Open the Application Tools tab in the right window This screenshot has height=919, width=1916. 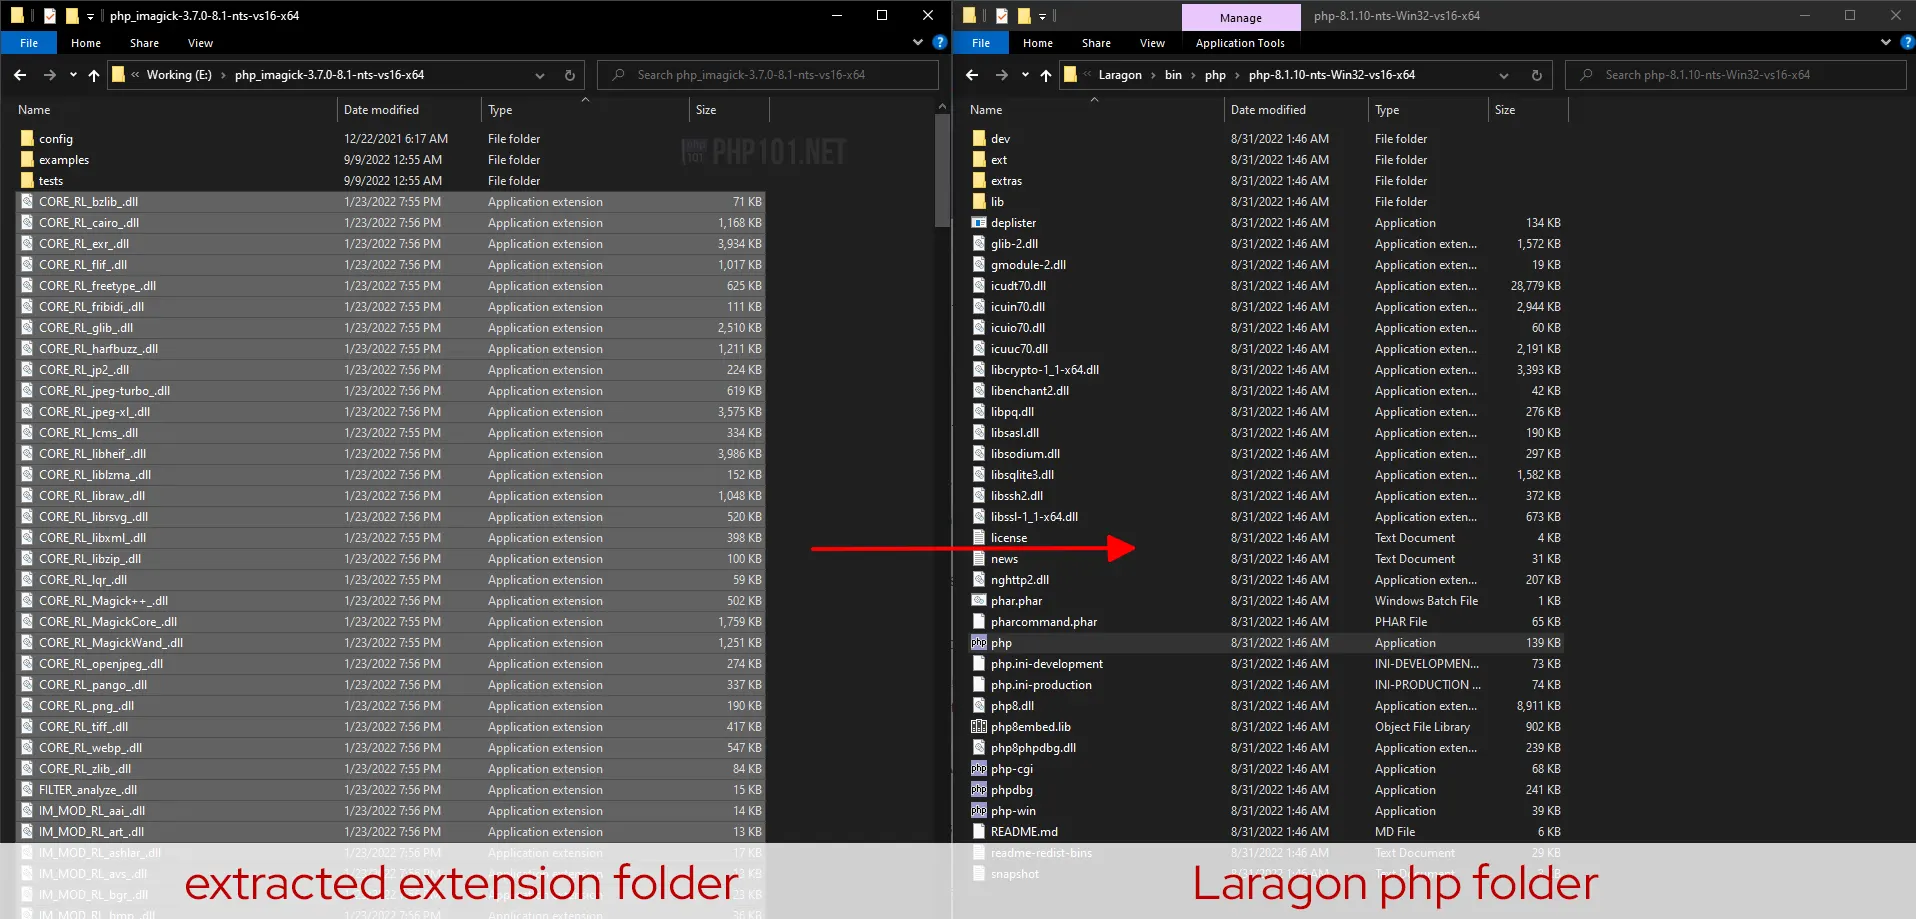coord(1240,43)
